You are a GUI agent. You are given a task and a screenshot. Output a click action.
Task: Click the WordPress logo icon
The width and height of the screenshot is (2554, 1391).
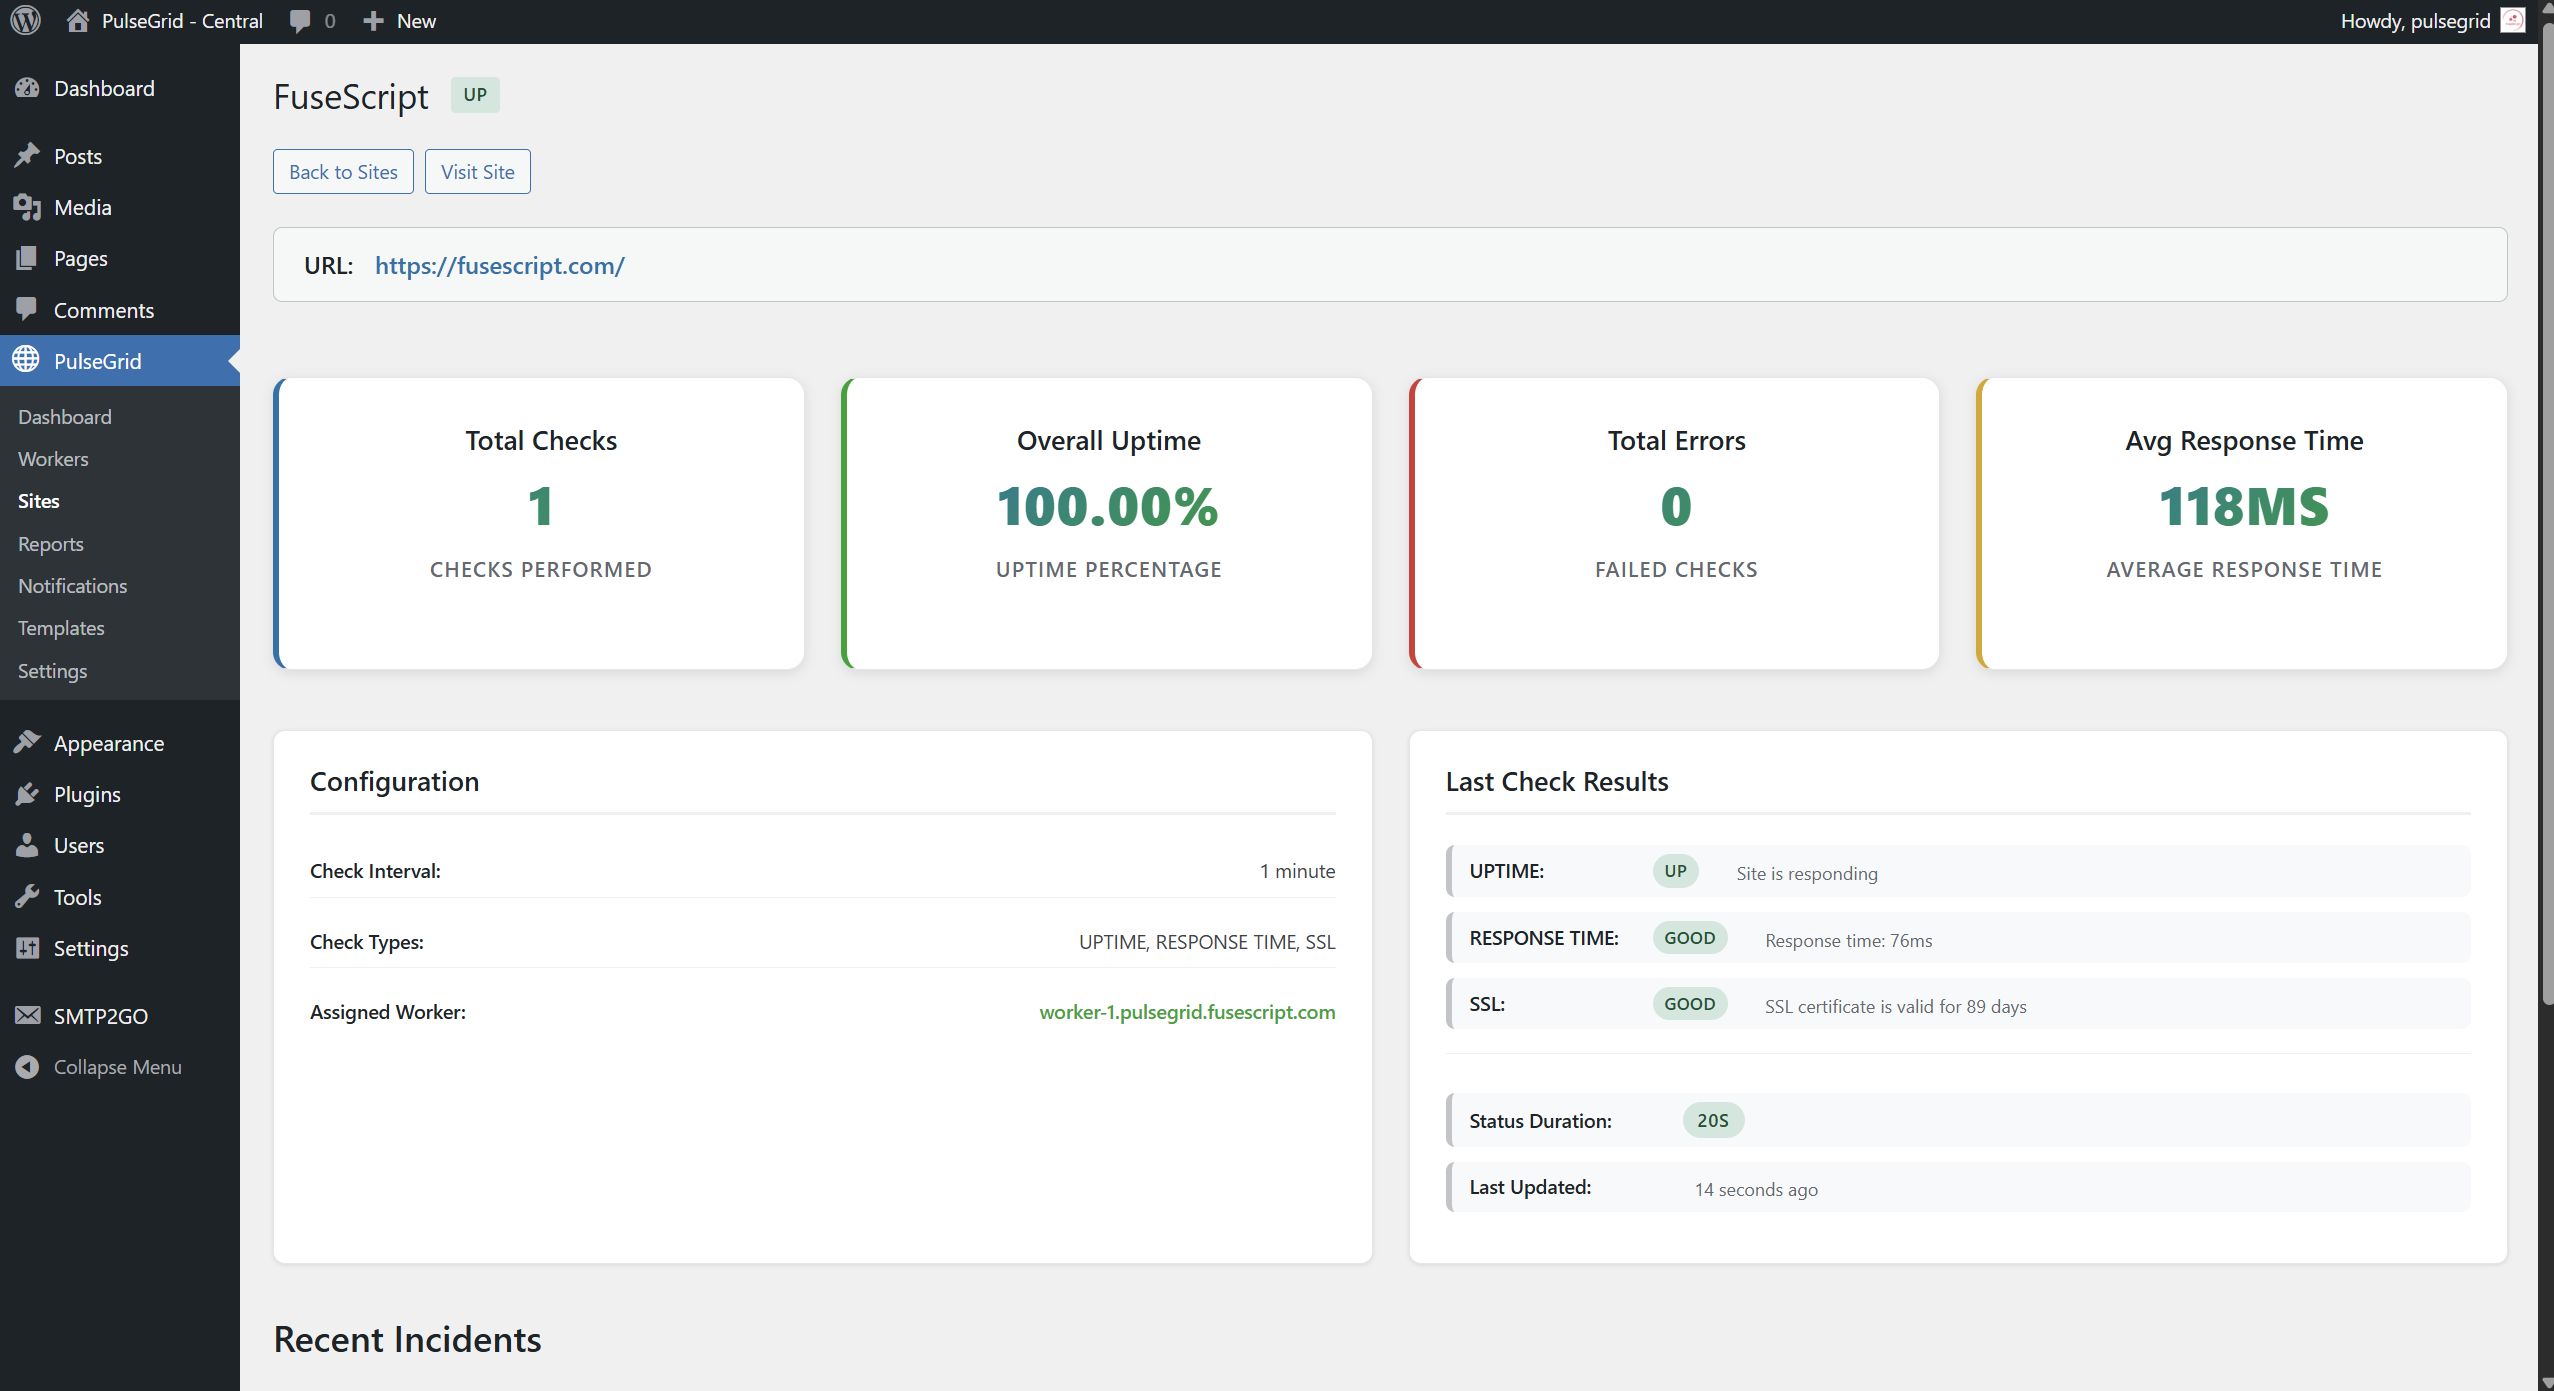(25, 20)
